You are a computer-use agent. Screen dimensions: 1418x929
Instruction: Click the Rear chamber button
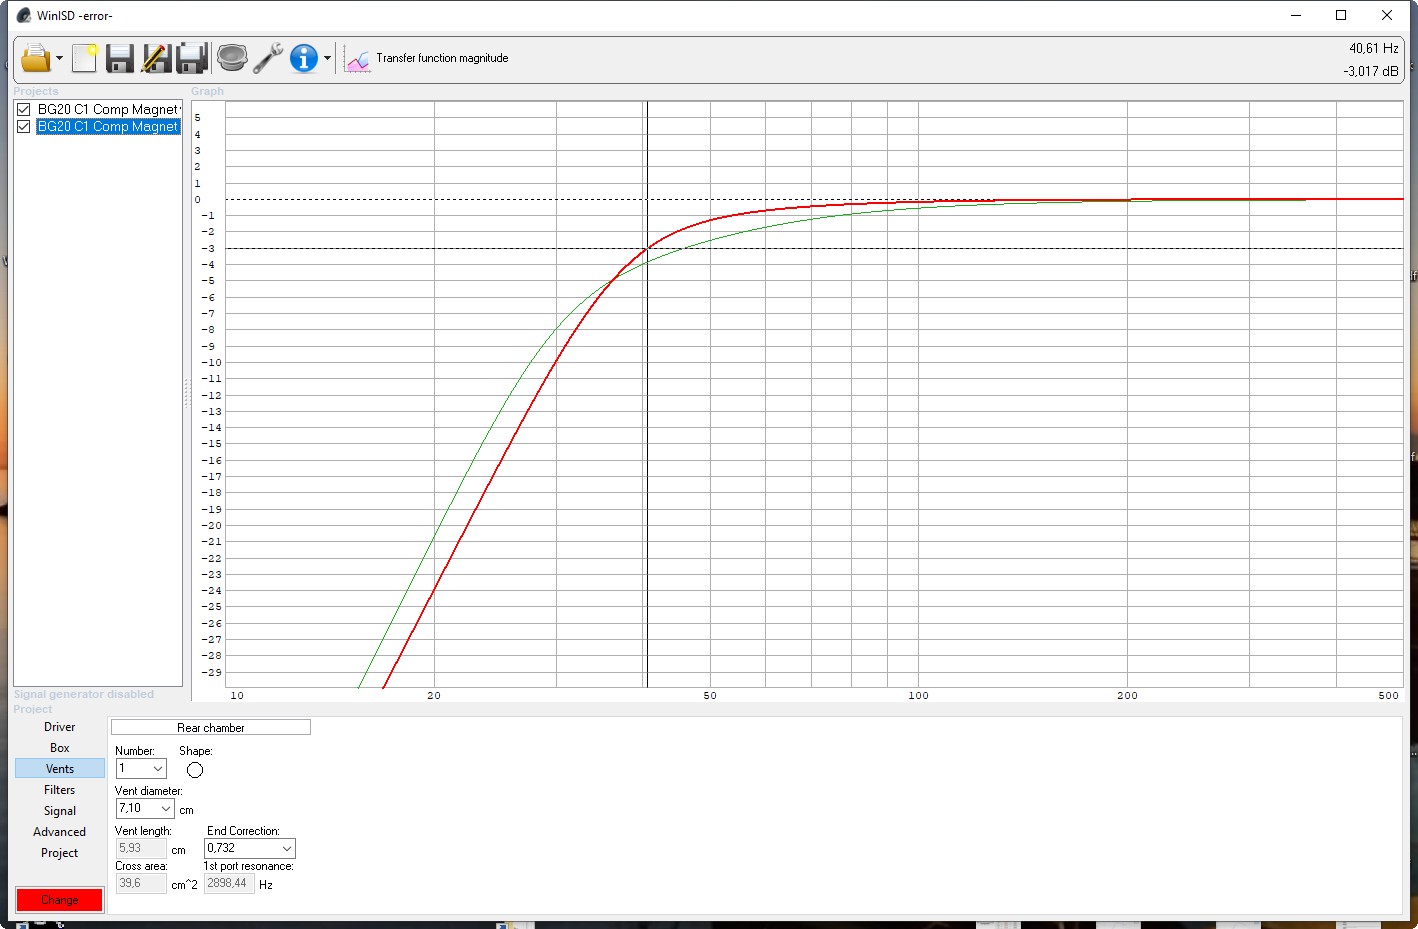(210, 728)
